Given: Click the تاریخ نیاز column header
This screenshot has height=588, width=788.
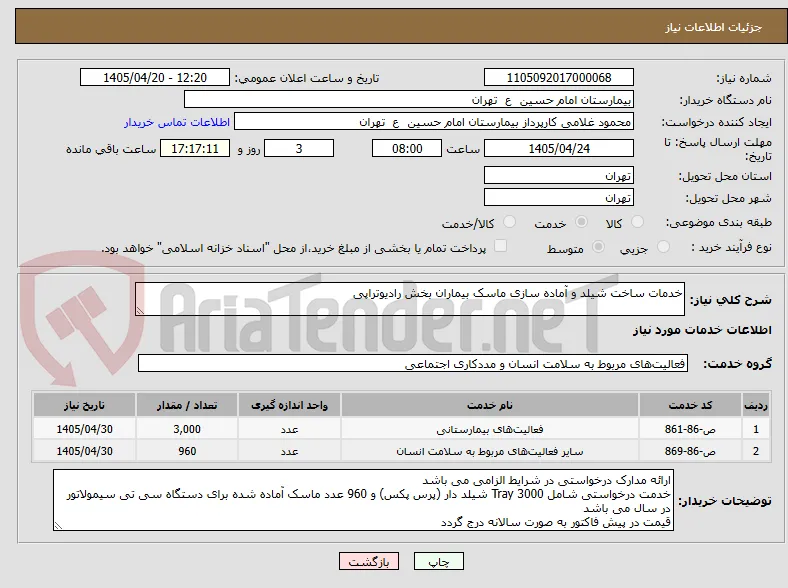Looking at the screenshot, I should [x=84, y=405].
